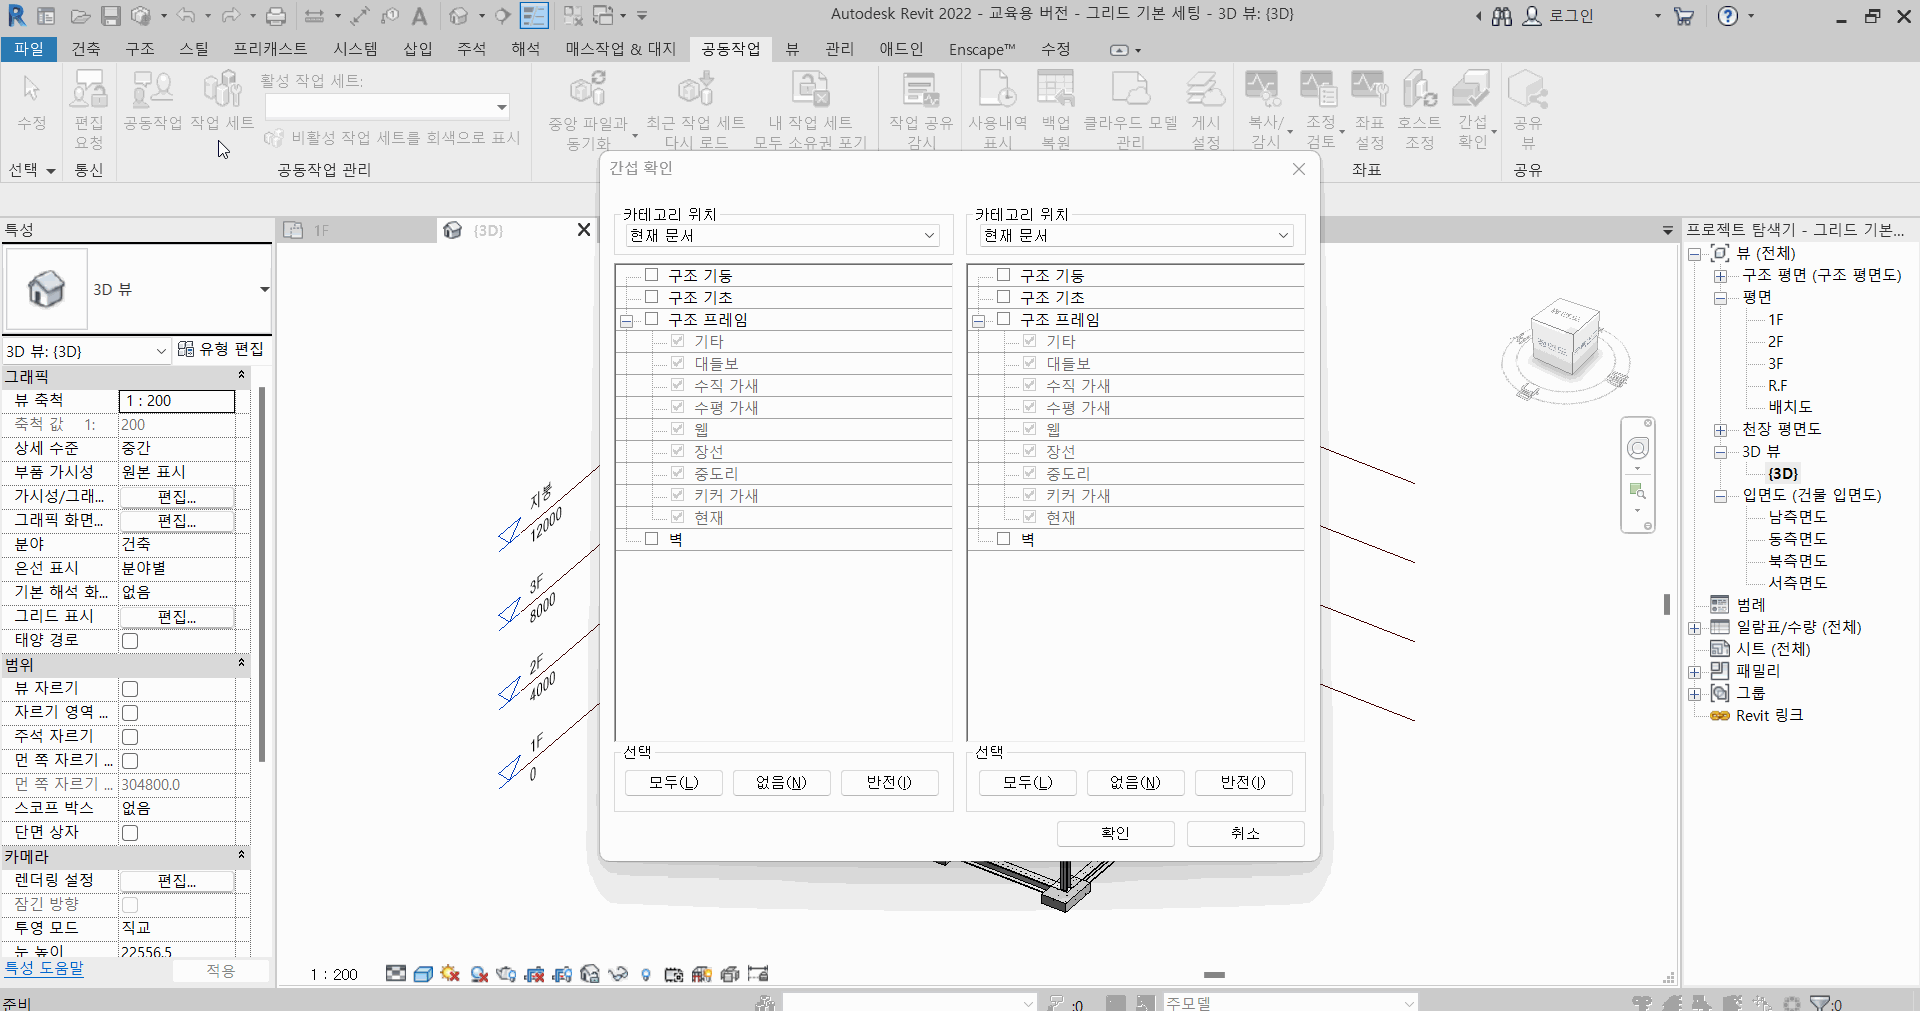
Task: Toggle 뷰 자르기 checkbox in Properties
Action: pos(130,689)
